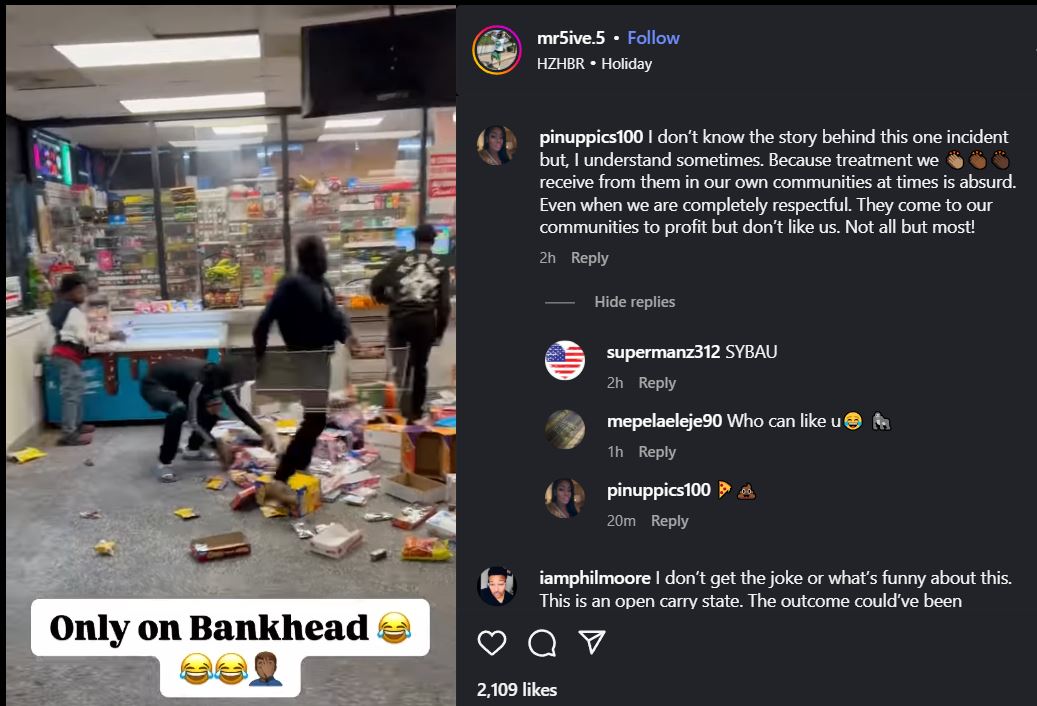The width and height of the screenshot is (1037, 706).
Task: Like the post with the heart icon
Action: [x=491, y=643]
